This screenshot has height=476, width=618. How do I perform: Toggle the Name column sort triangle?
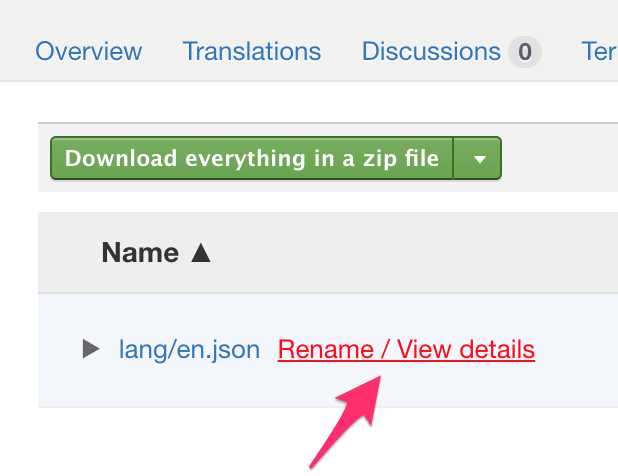[x=201, y=253]
